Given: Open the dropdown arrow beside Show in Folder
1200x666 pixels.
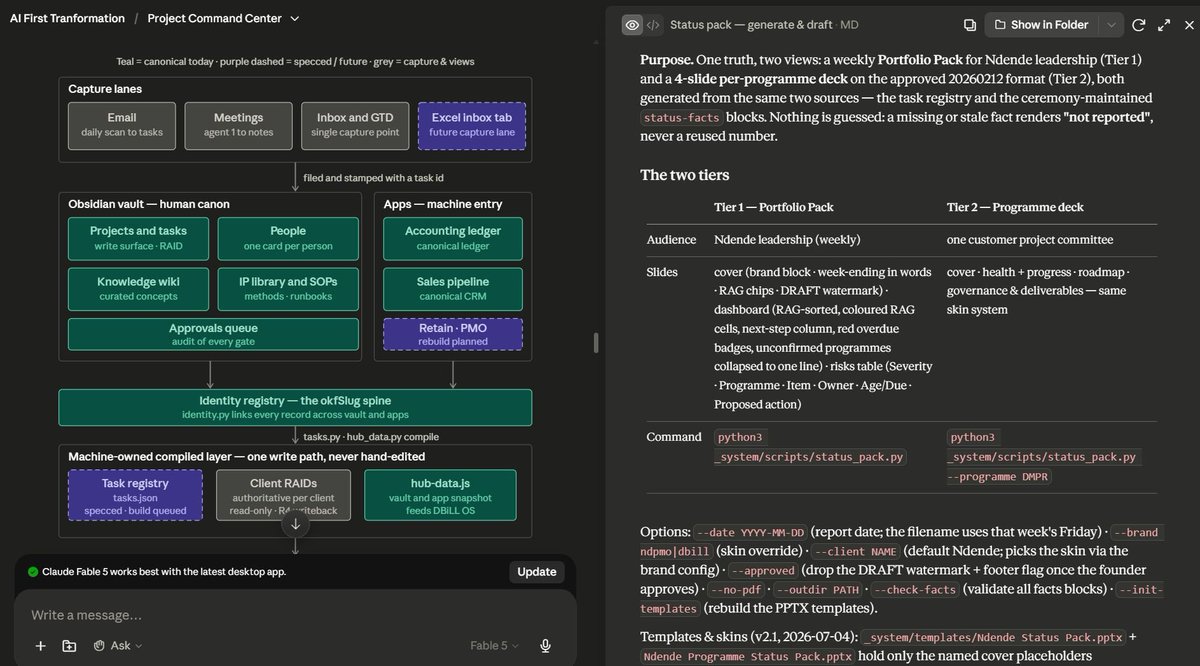Looking at the screenshot, I should coord(1111,25).
